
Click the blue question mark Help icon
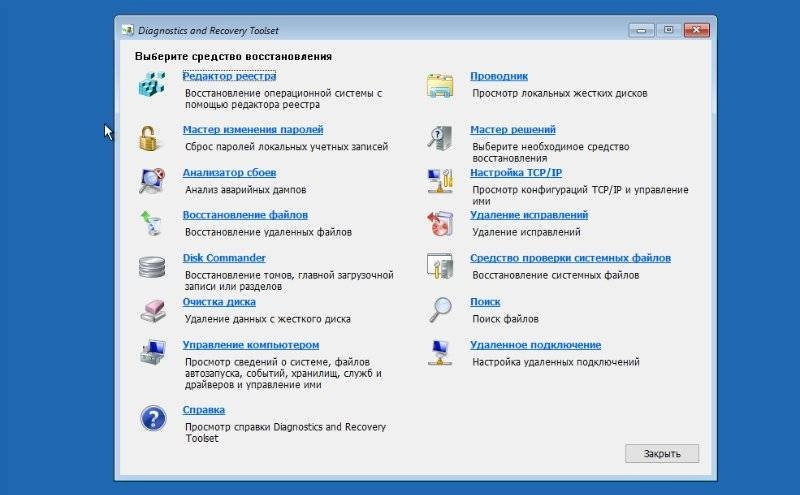pyautogui.click(x=153, y=418)
